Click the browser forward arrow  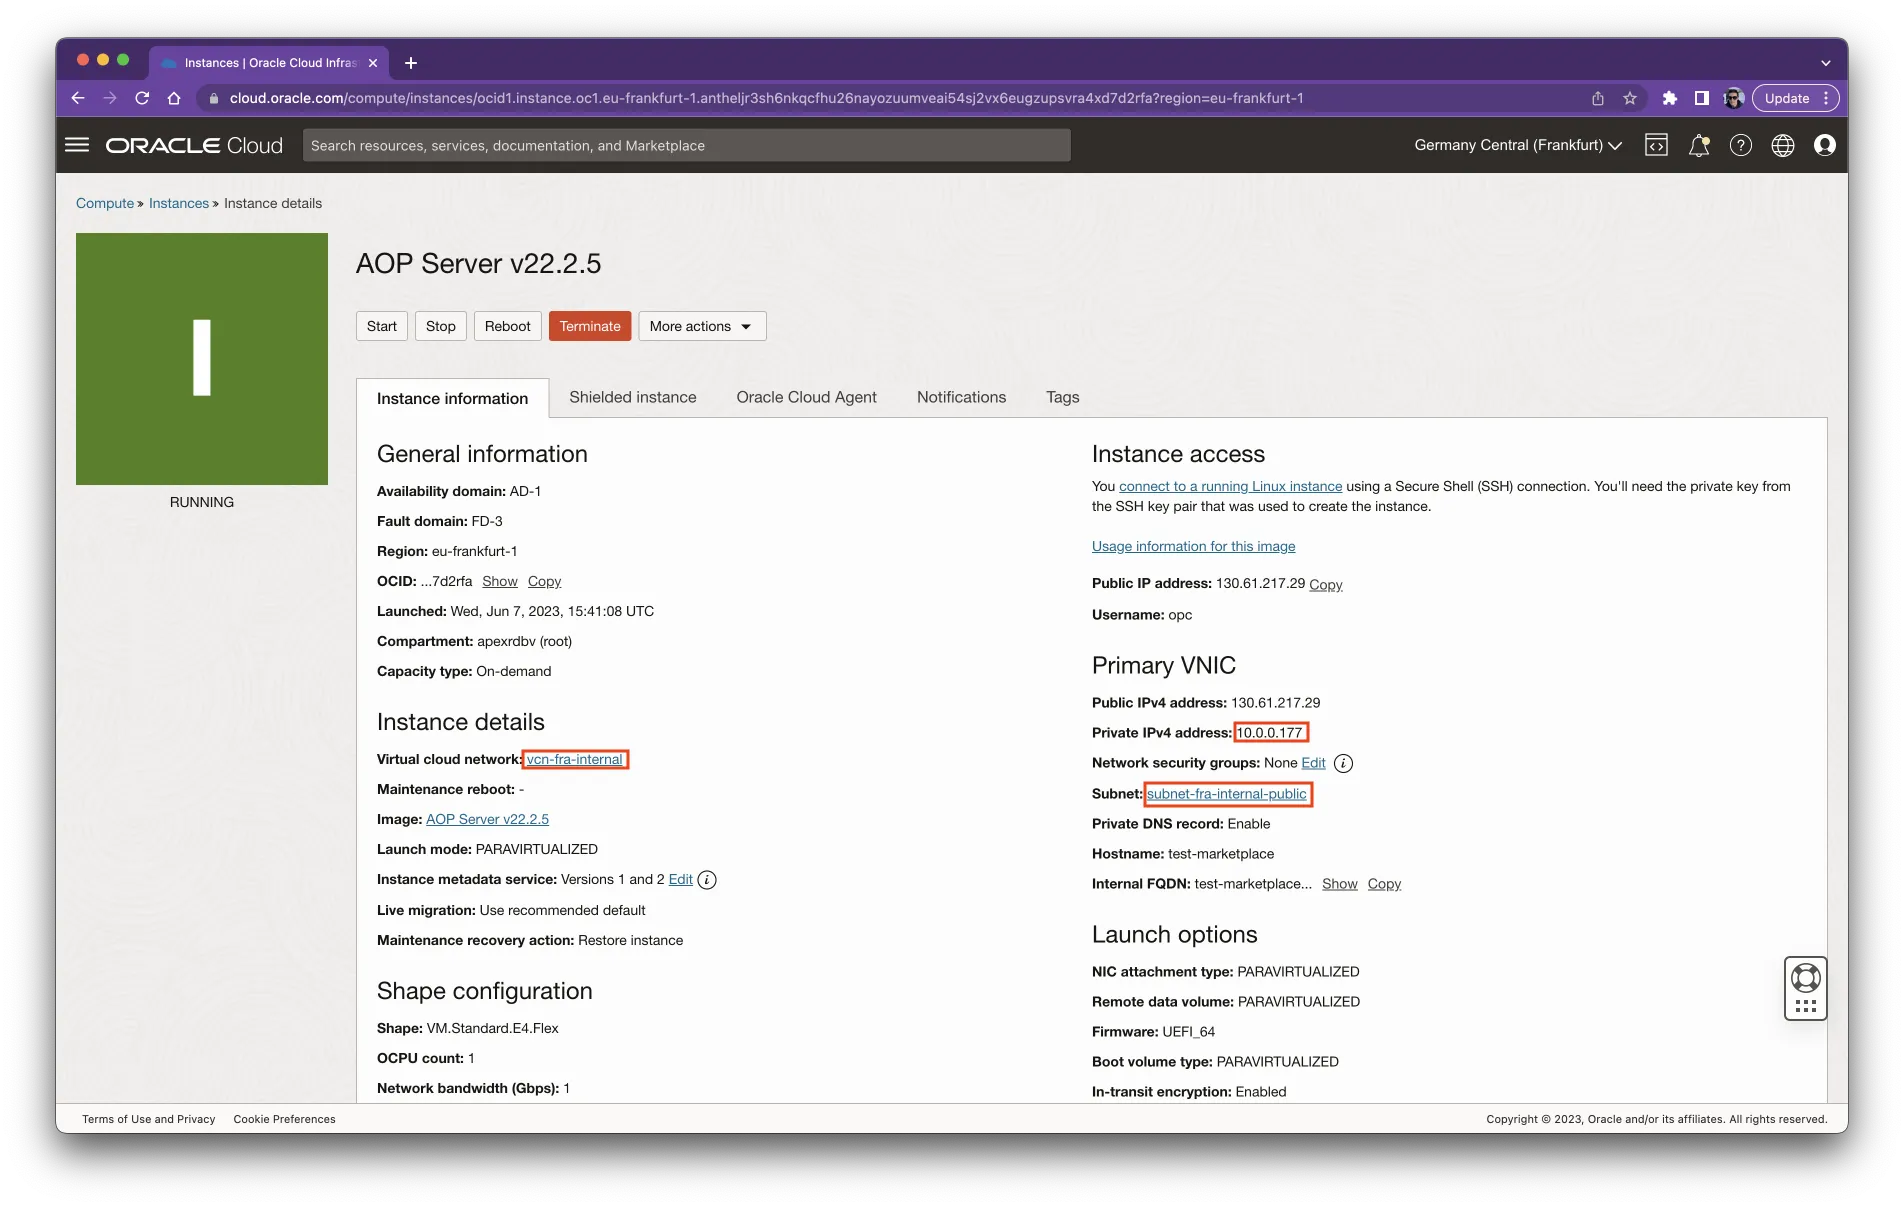(110, 98)
